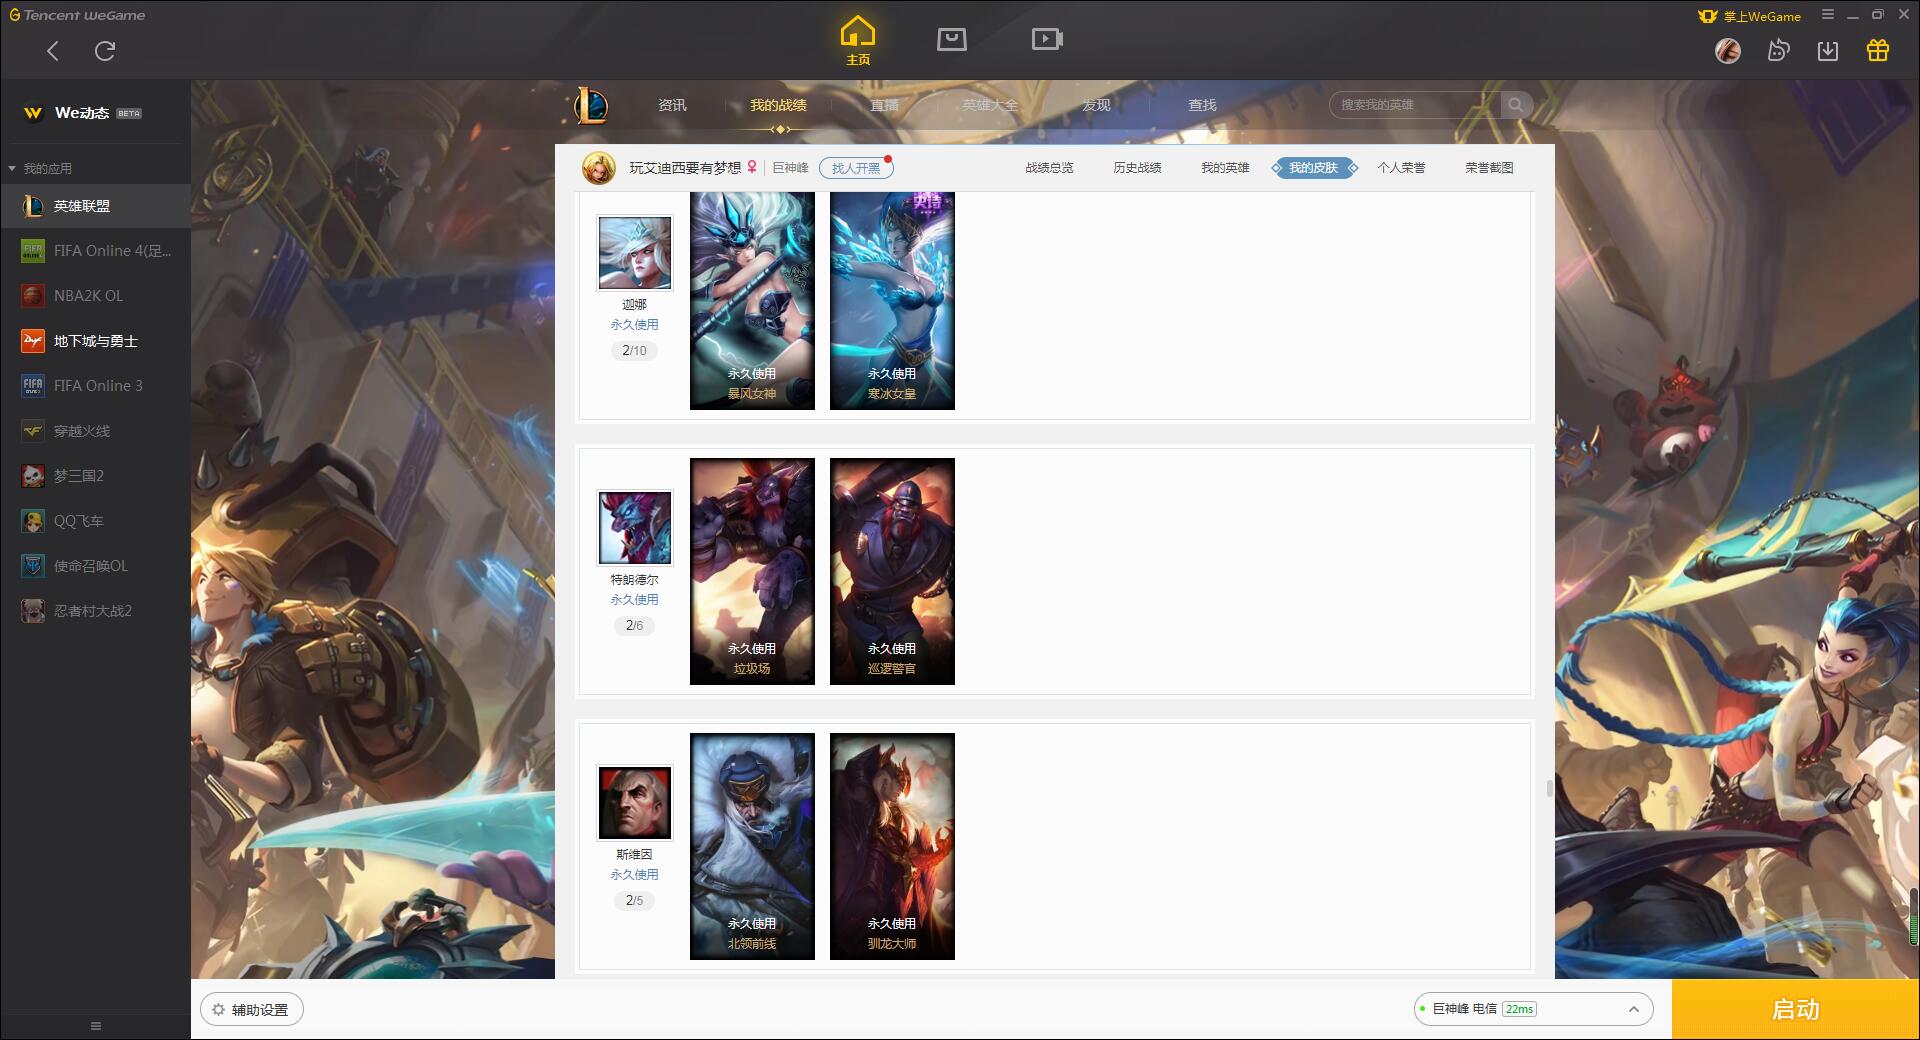Viewport: 1920px width, 1040px height.
Task: Click player name 玩艾迪西要有梦想
Action: click(685, 168)
